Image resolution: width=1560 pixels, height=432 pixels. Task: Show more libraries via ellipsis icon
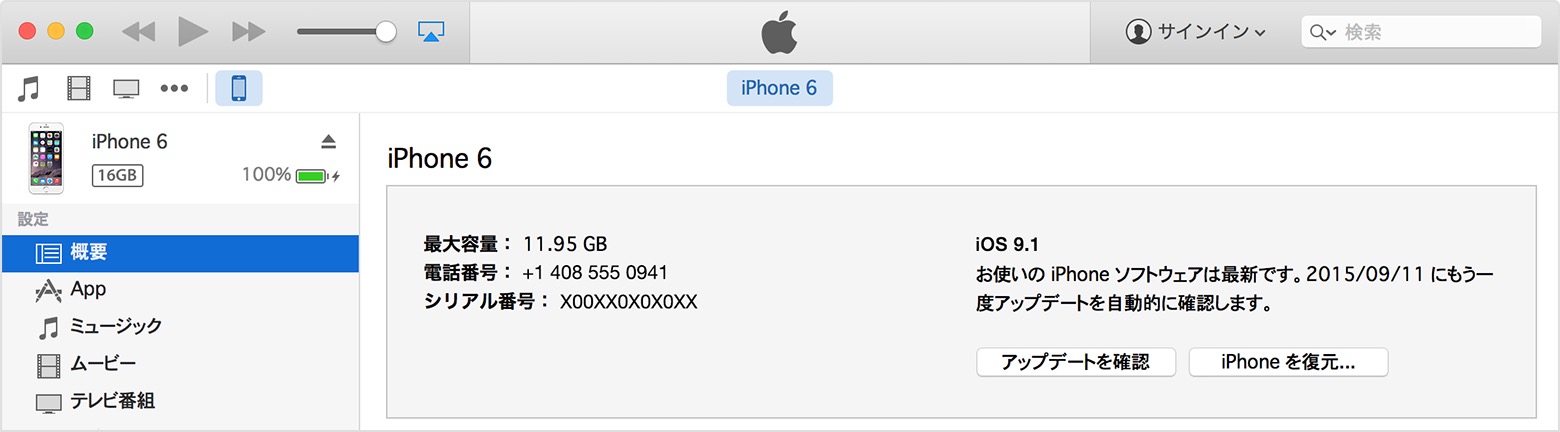[174, 89]
